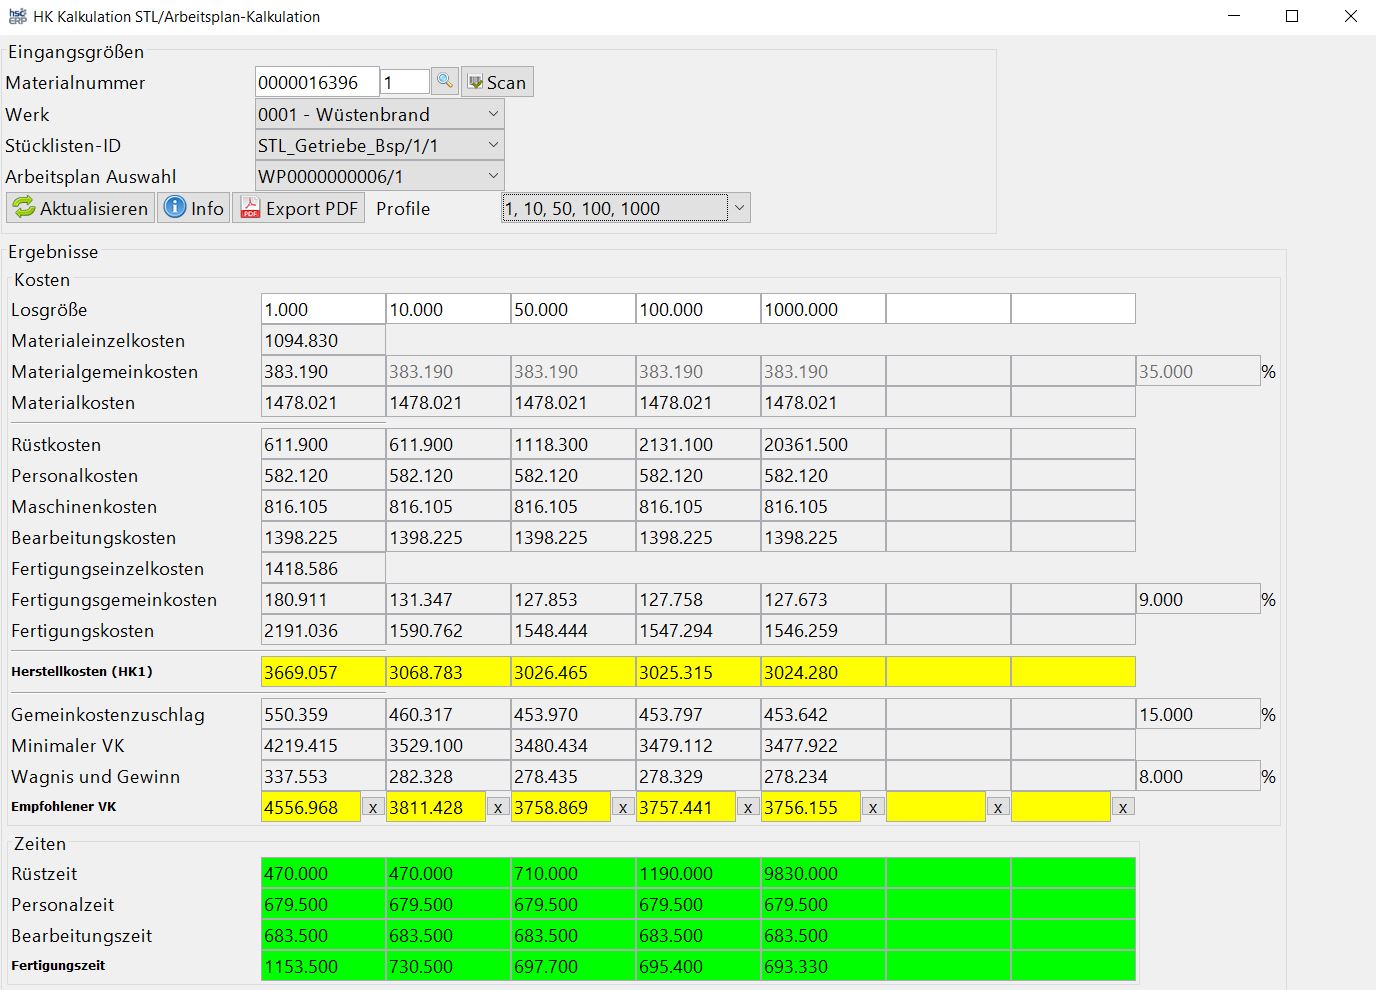Click the Losgröße field containing 1.000
Viewport: 1376px width, 990px height.
tap(322, 309)
